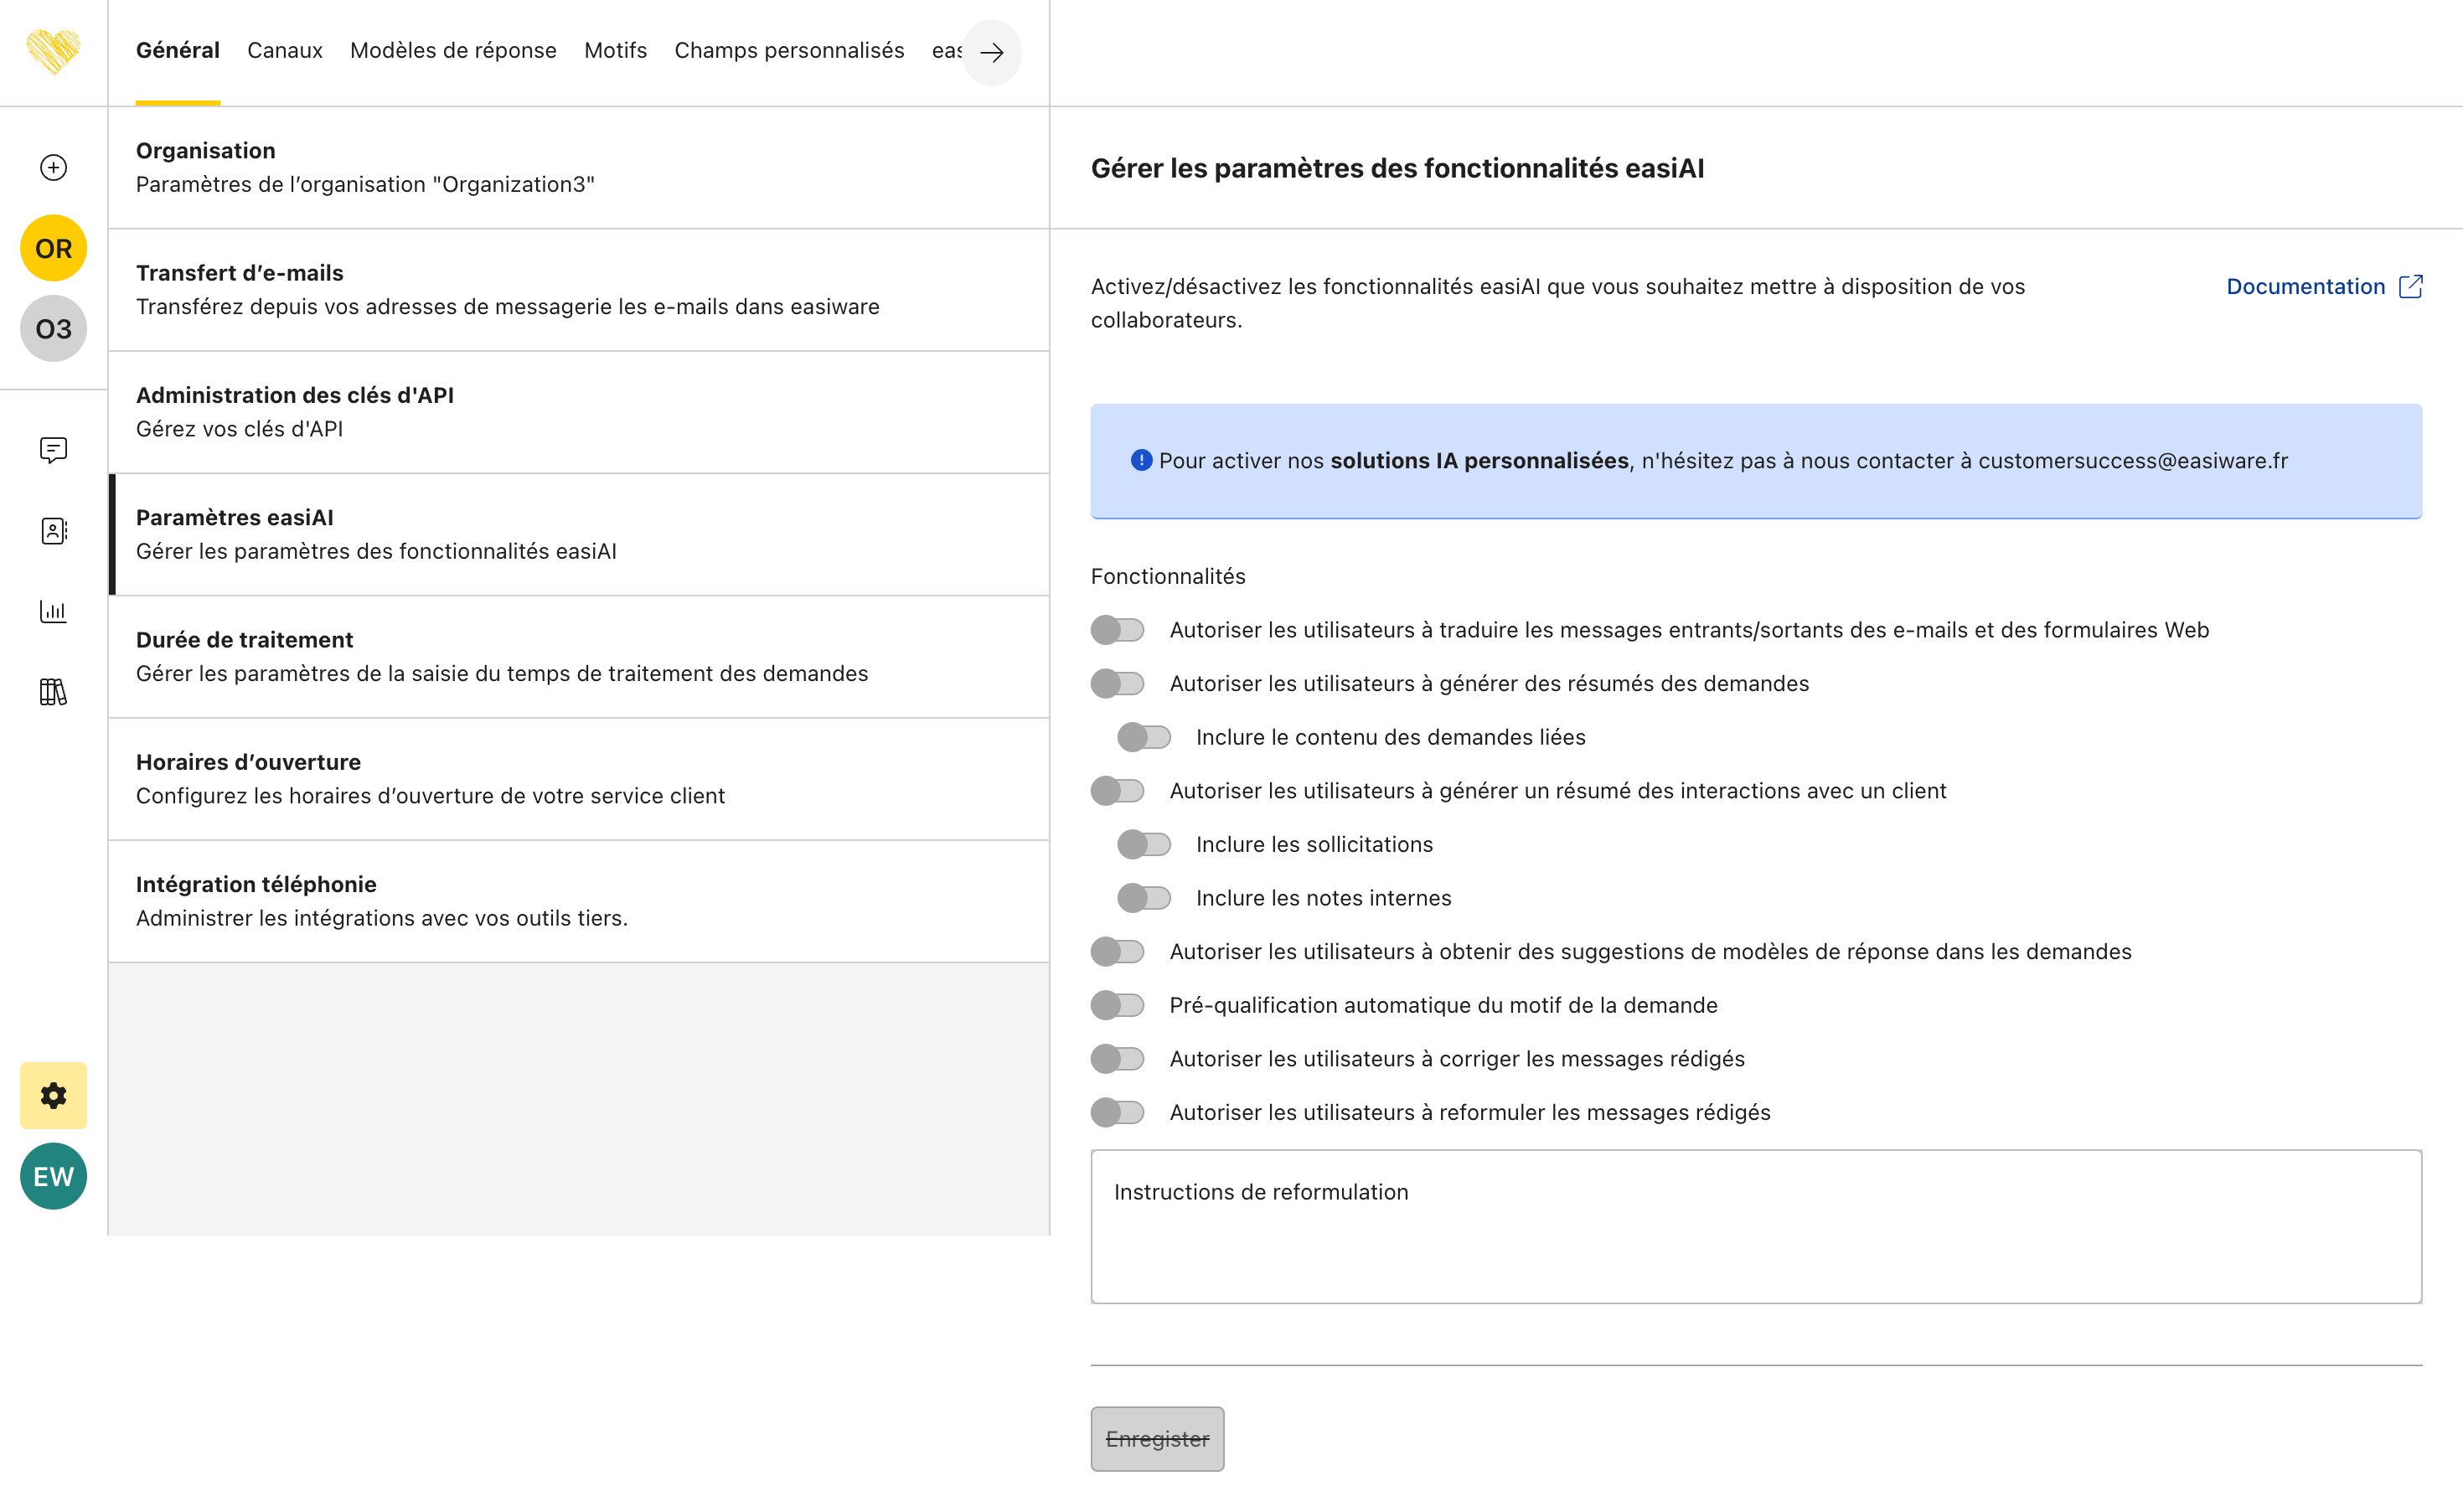Open Durée de traitement settings
The height and width of the screenshot is (1512, 2463).
point(579,657)
